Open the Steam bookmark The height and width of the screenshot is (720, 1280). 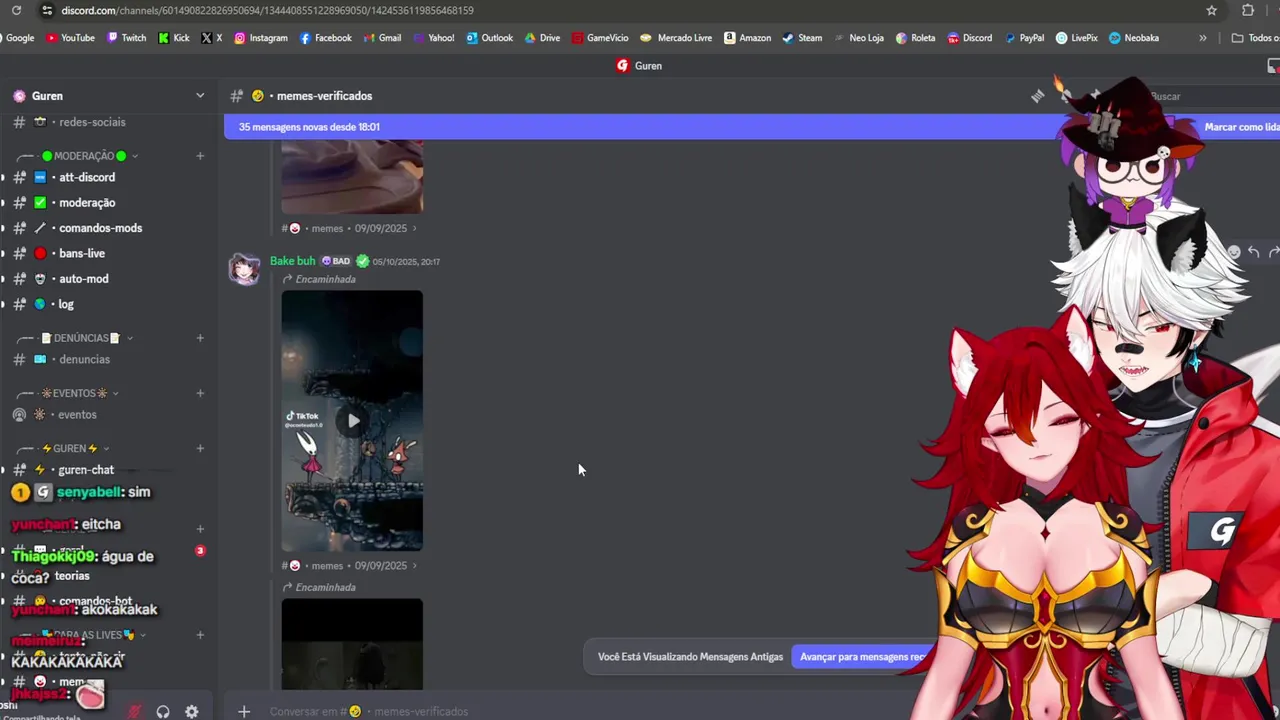(802, 38)
